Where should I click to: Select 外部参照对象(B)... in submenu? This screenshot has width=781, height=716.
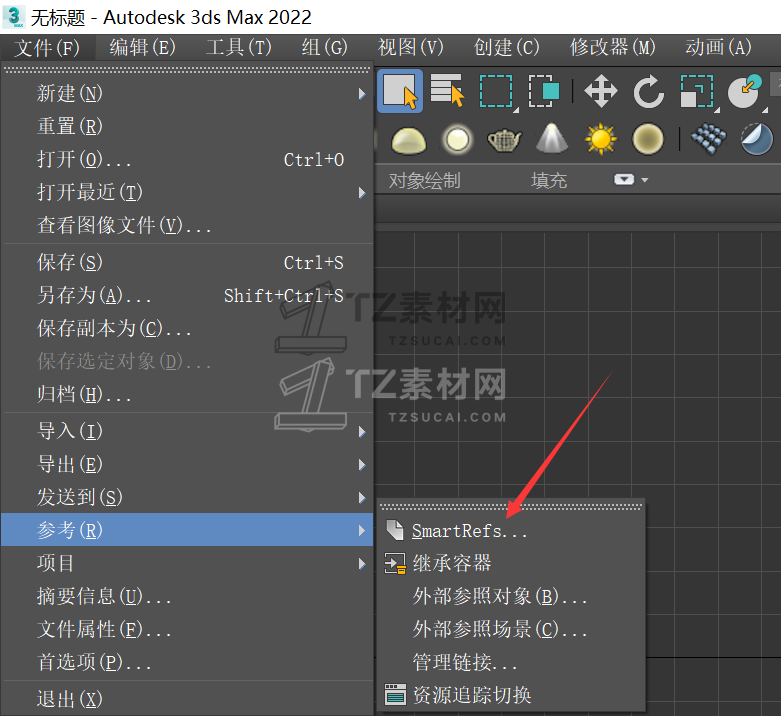511,597
